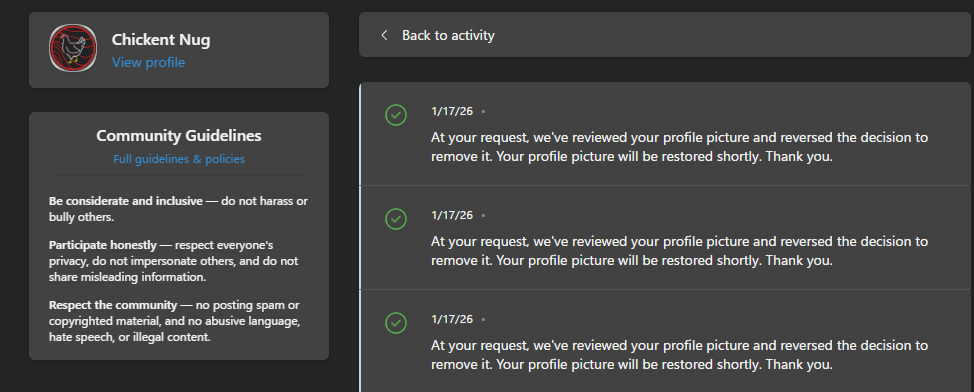The height and width of the screenshot is (392, 974).
Task: Click the View profile link
Action: click(148, 62)
